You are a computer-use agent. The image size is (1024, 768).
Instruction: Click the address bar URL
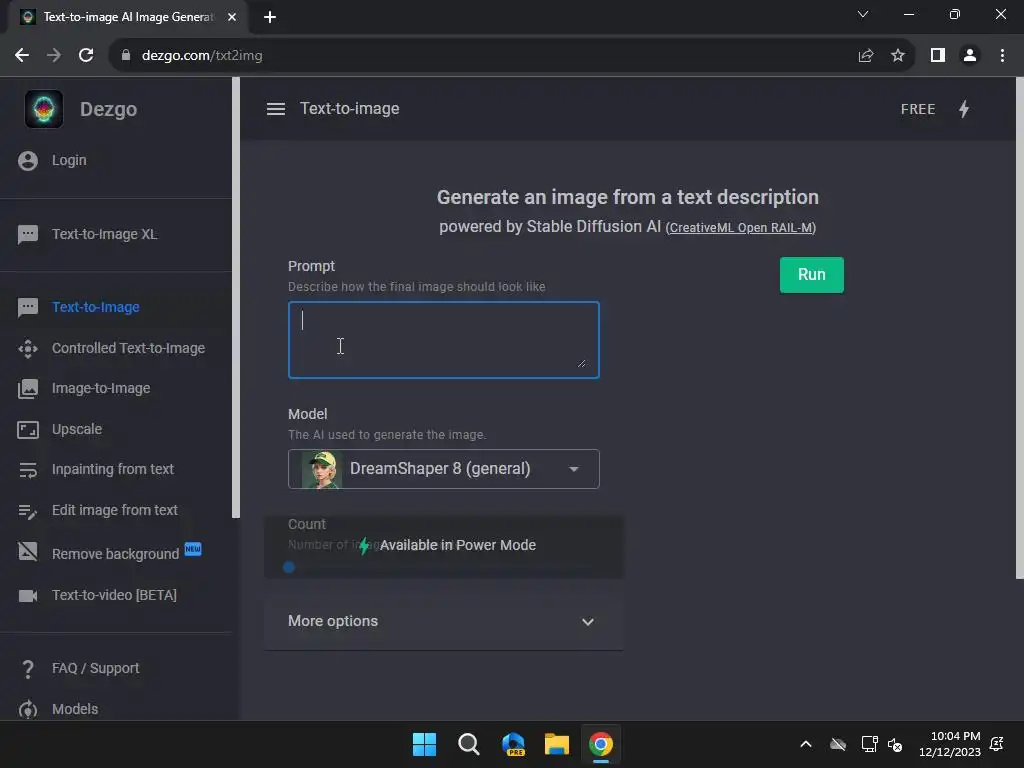(202, 56)
